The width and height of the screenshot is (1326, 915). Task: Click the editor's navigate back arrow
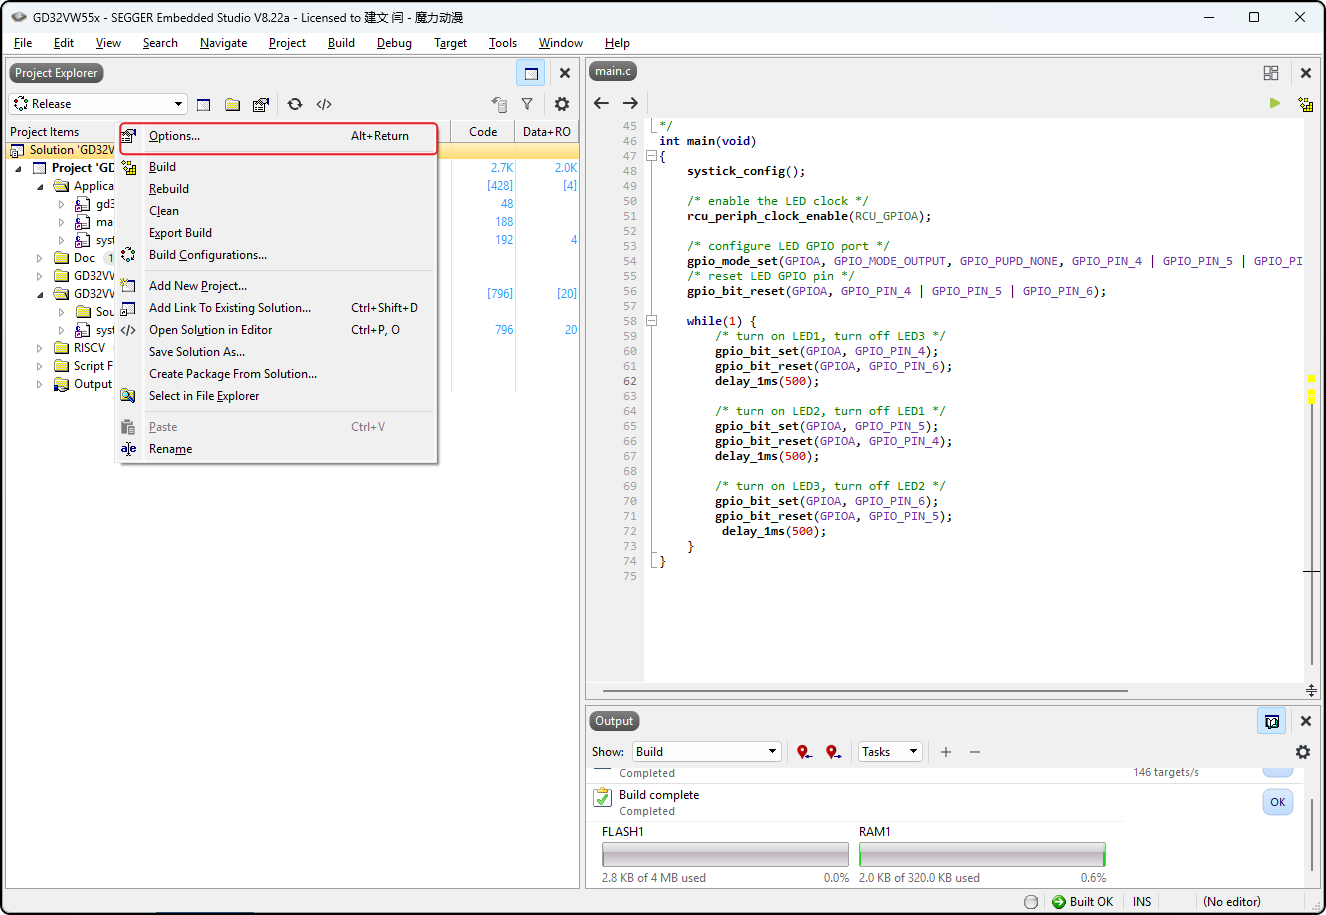click(601, 103)
